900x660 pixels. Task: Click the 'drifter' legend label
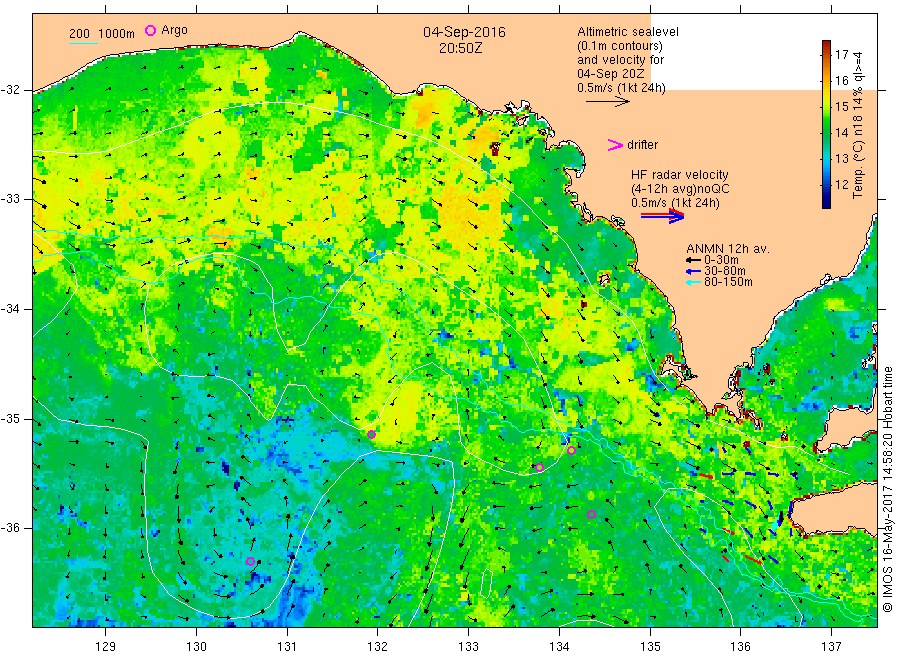tap(642, 145)
